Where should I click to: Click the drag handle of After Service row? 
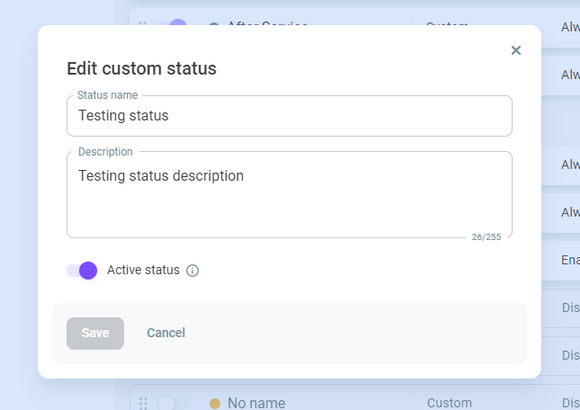142,24
